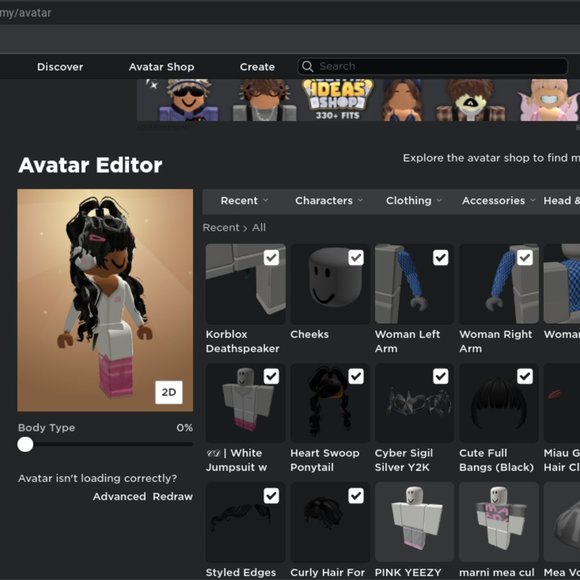Select the Heart Swoop Ponytail thumbnail
The image size is (580, 580).
pyautogui.click(x=330, y=403)
